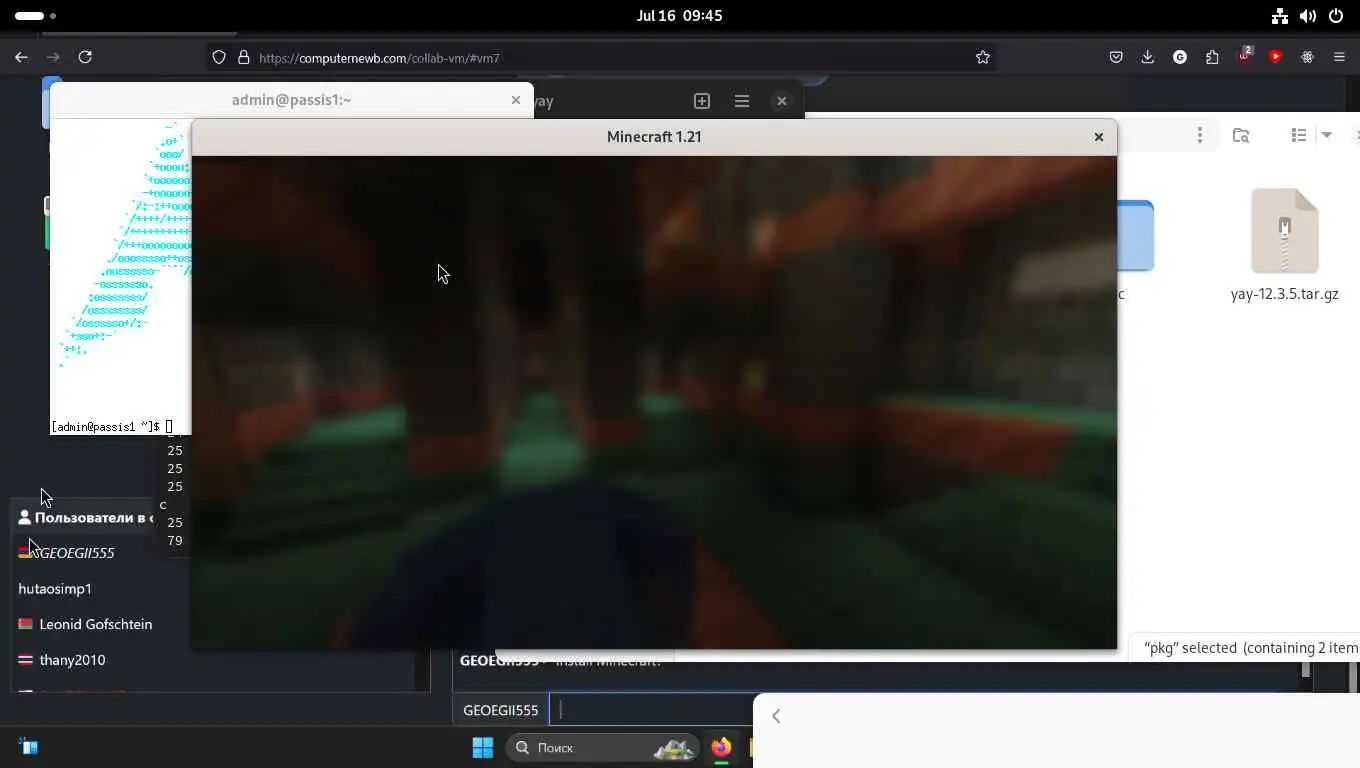Screen dimensions: 1360x768
Task: Open the file manager three-dot menu
Action: coord(1200,135)
